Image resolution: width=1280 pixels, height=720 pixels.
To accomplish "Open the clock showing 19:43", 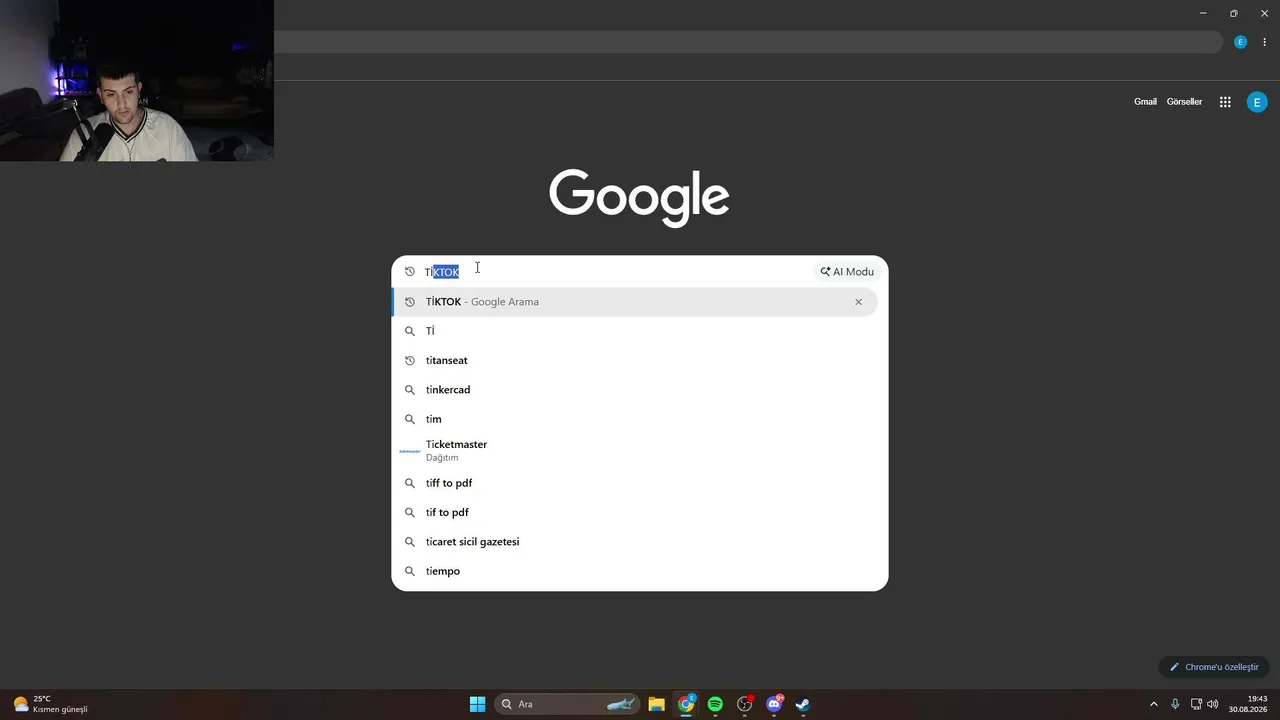I will coord(1249,704).
